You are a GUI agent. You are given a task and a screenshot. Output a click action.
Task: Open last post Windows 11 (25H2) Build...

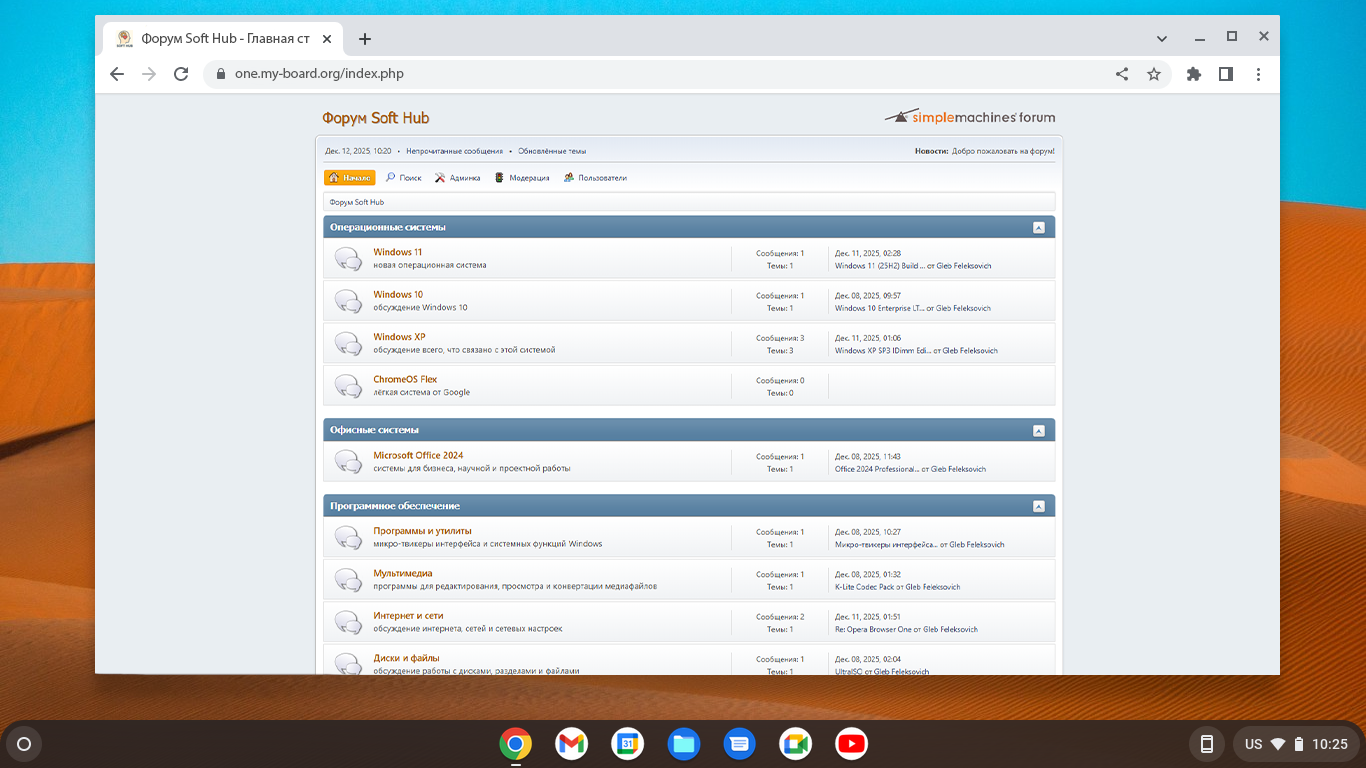(x=879, y=266)
